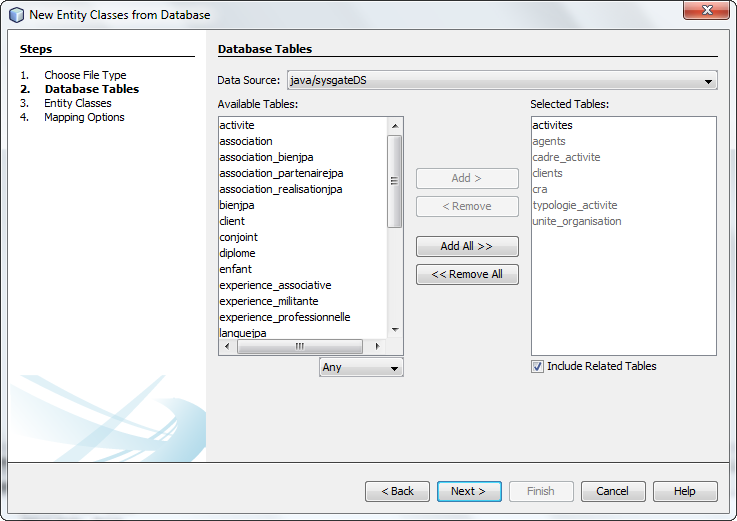Open Help for this wizard
The image size is (737, 521).
click(685, 491)
